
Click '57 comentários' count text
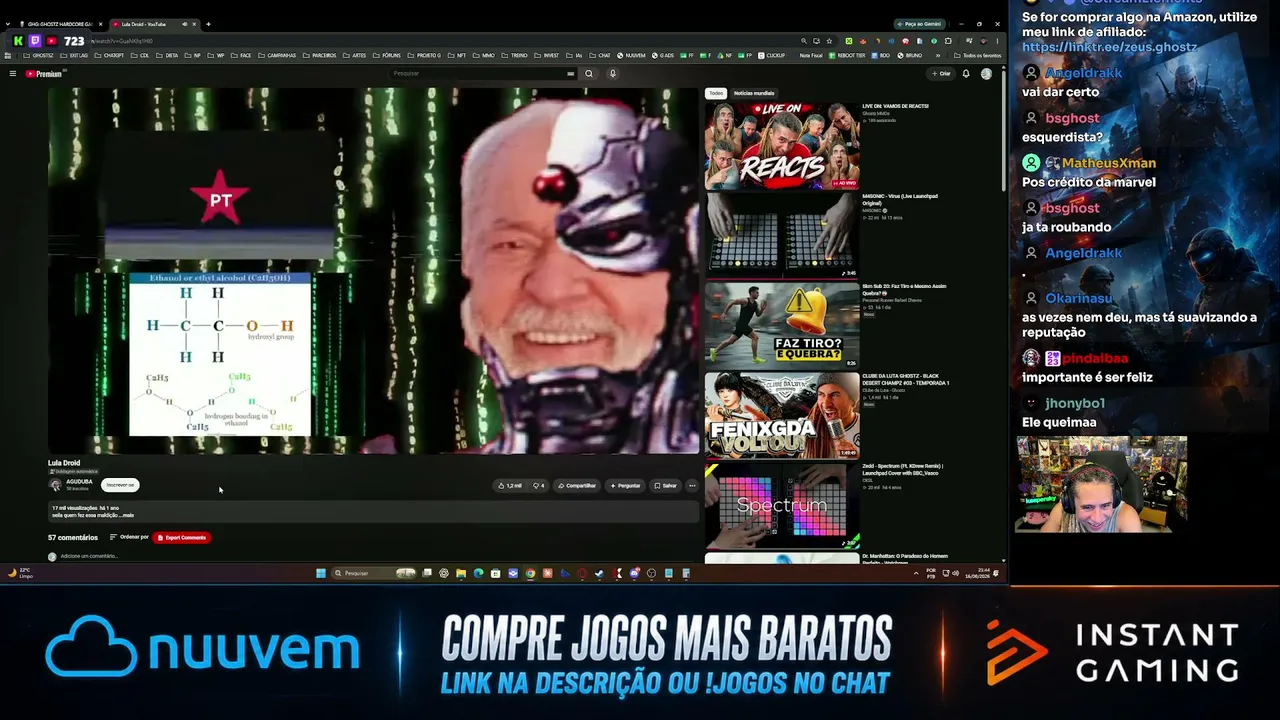[x=73, y=537]
